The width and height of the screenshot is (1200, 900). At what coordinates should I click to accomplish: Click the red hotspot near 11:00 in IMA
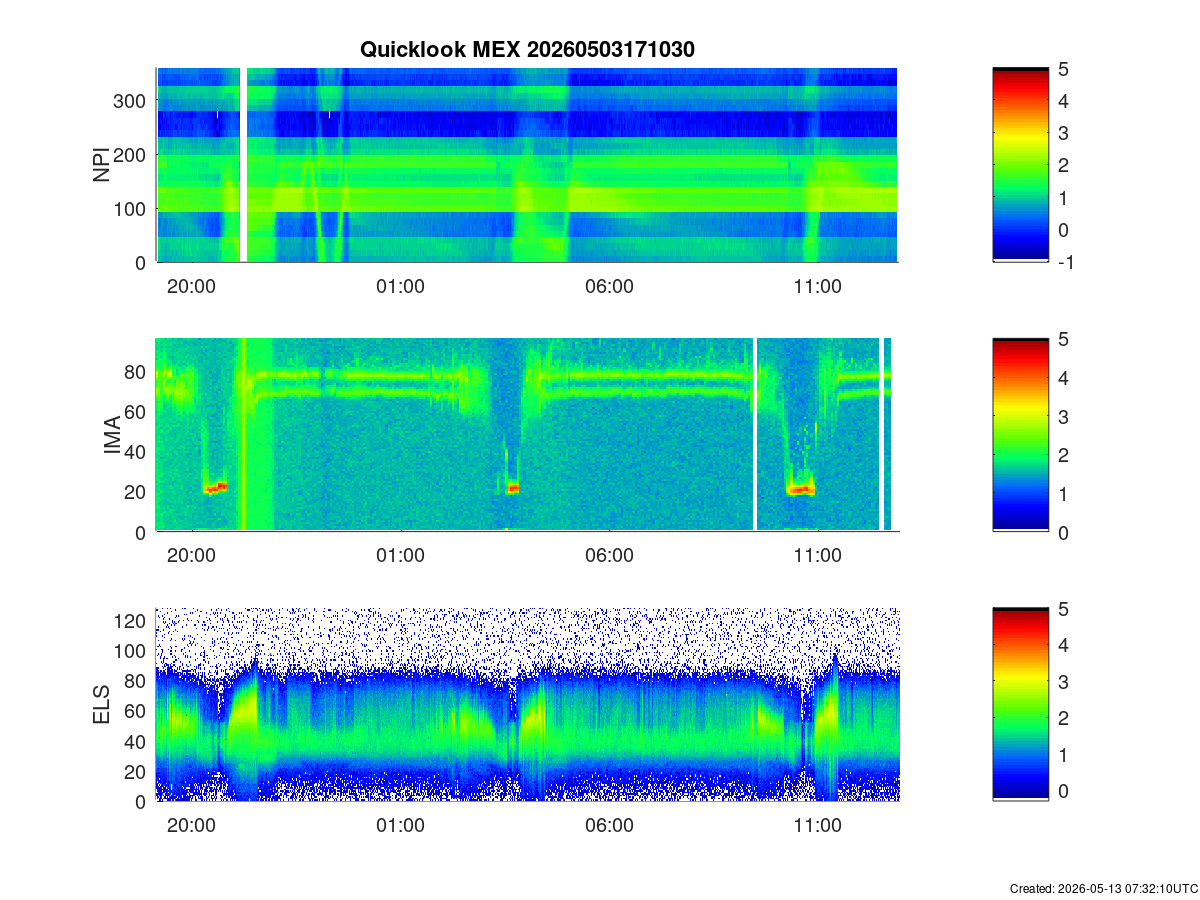tap(800, 490)
